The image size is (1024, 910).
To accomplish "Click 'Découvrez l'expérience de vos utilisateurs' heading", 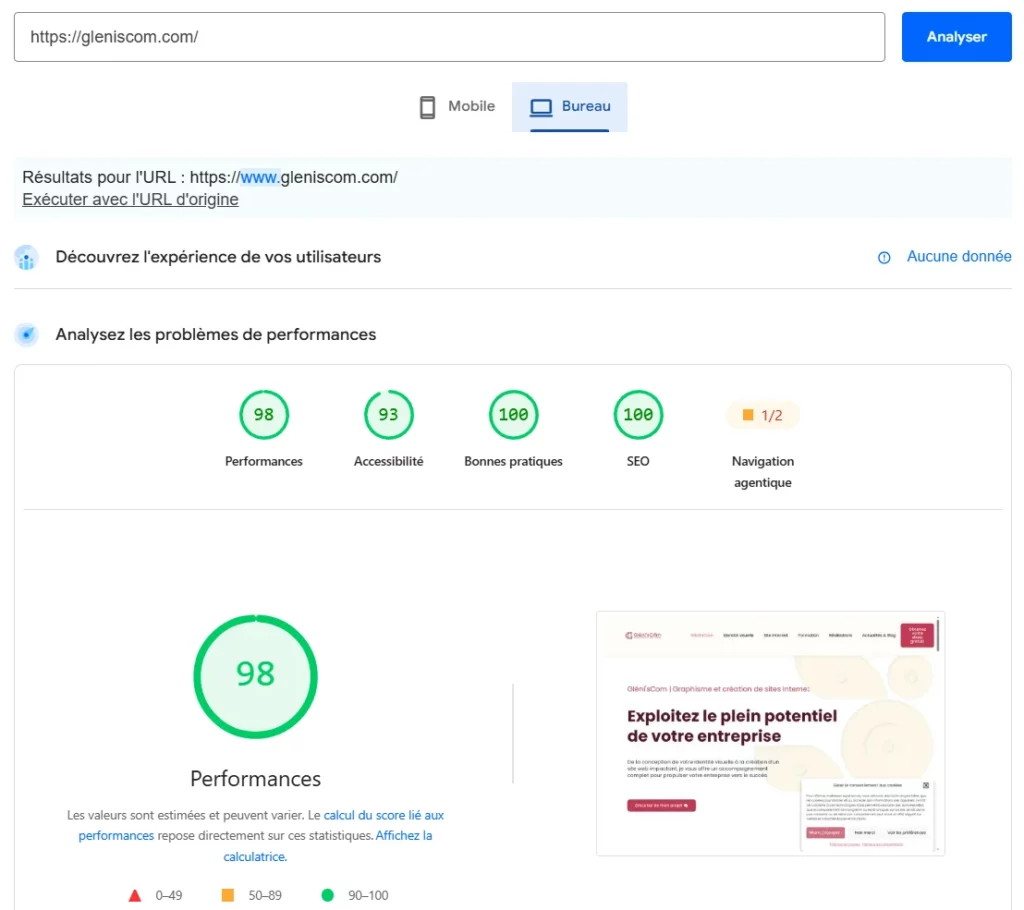I will (x=218, y=257).
